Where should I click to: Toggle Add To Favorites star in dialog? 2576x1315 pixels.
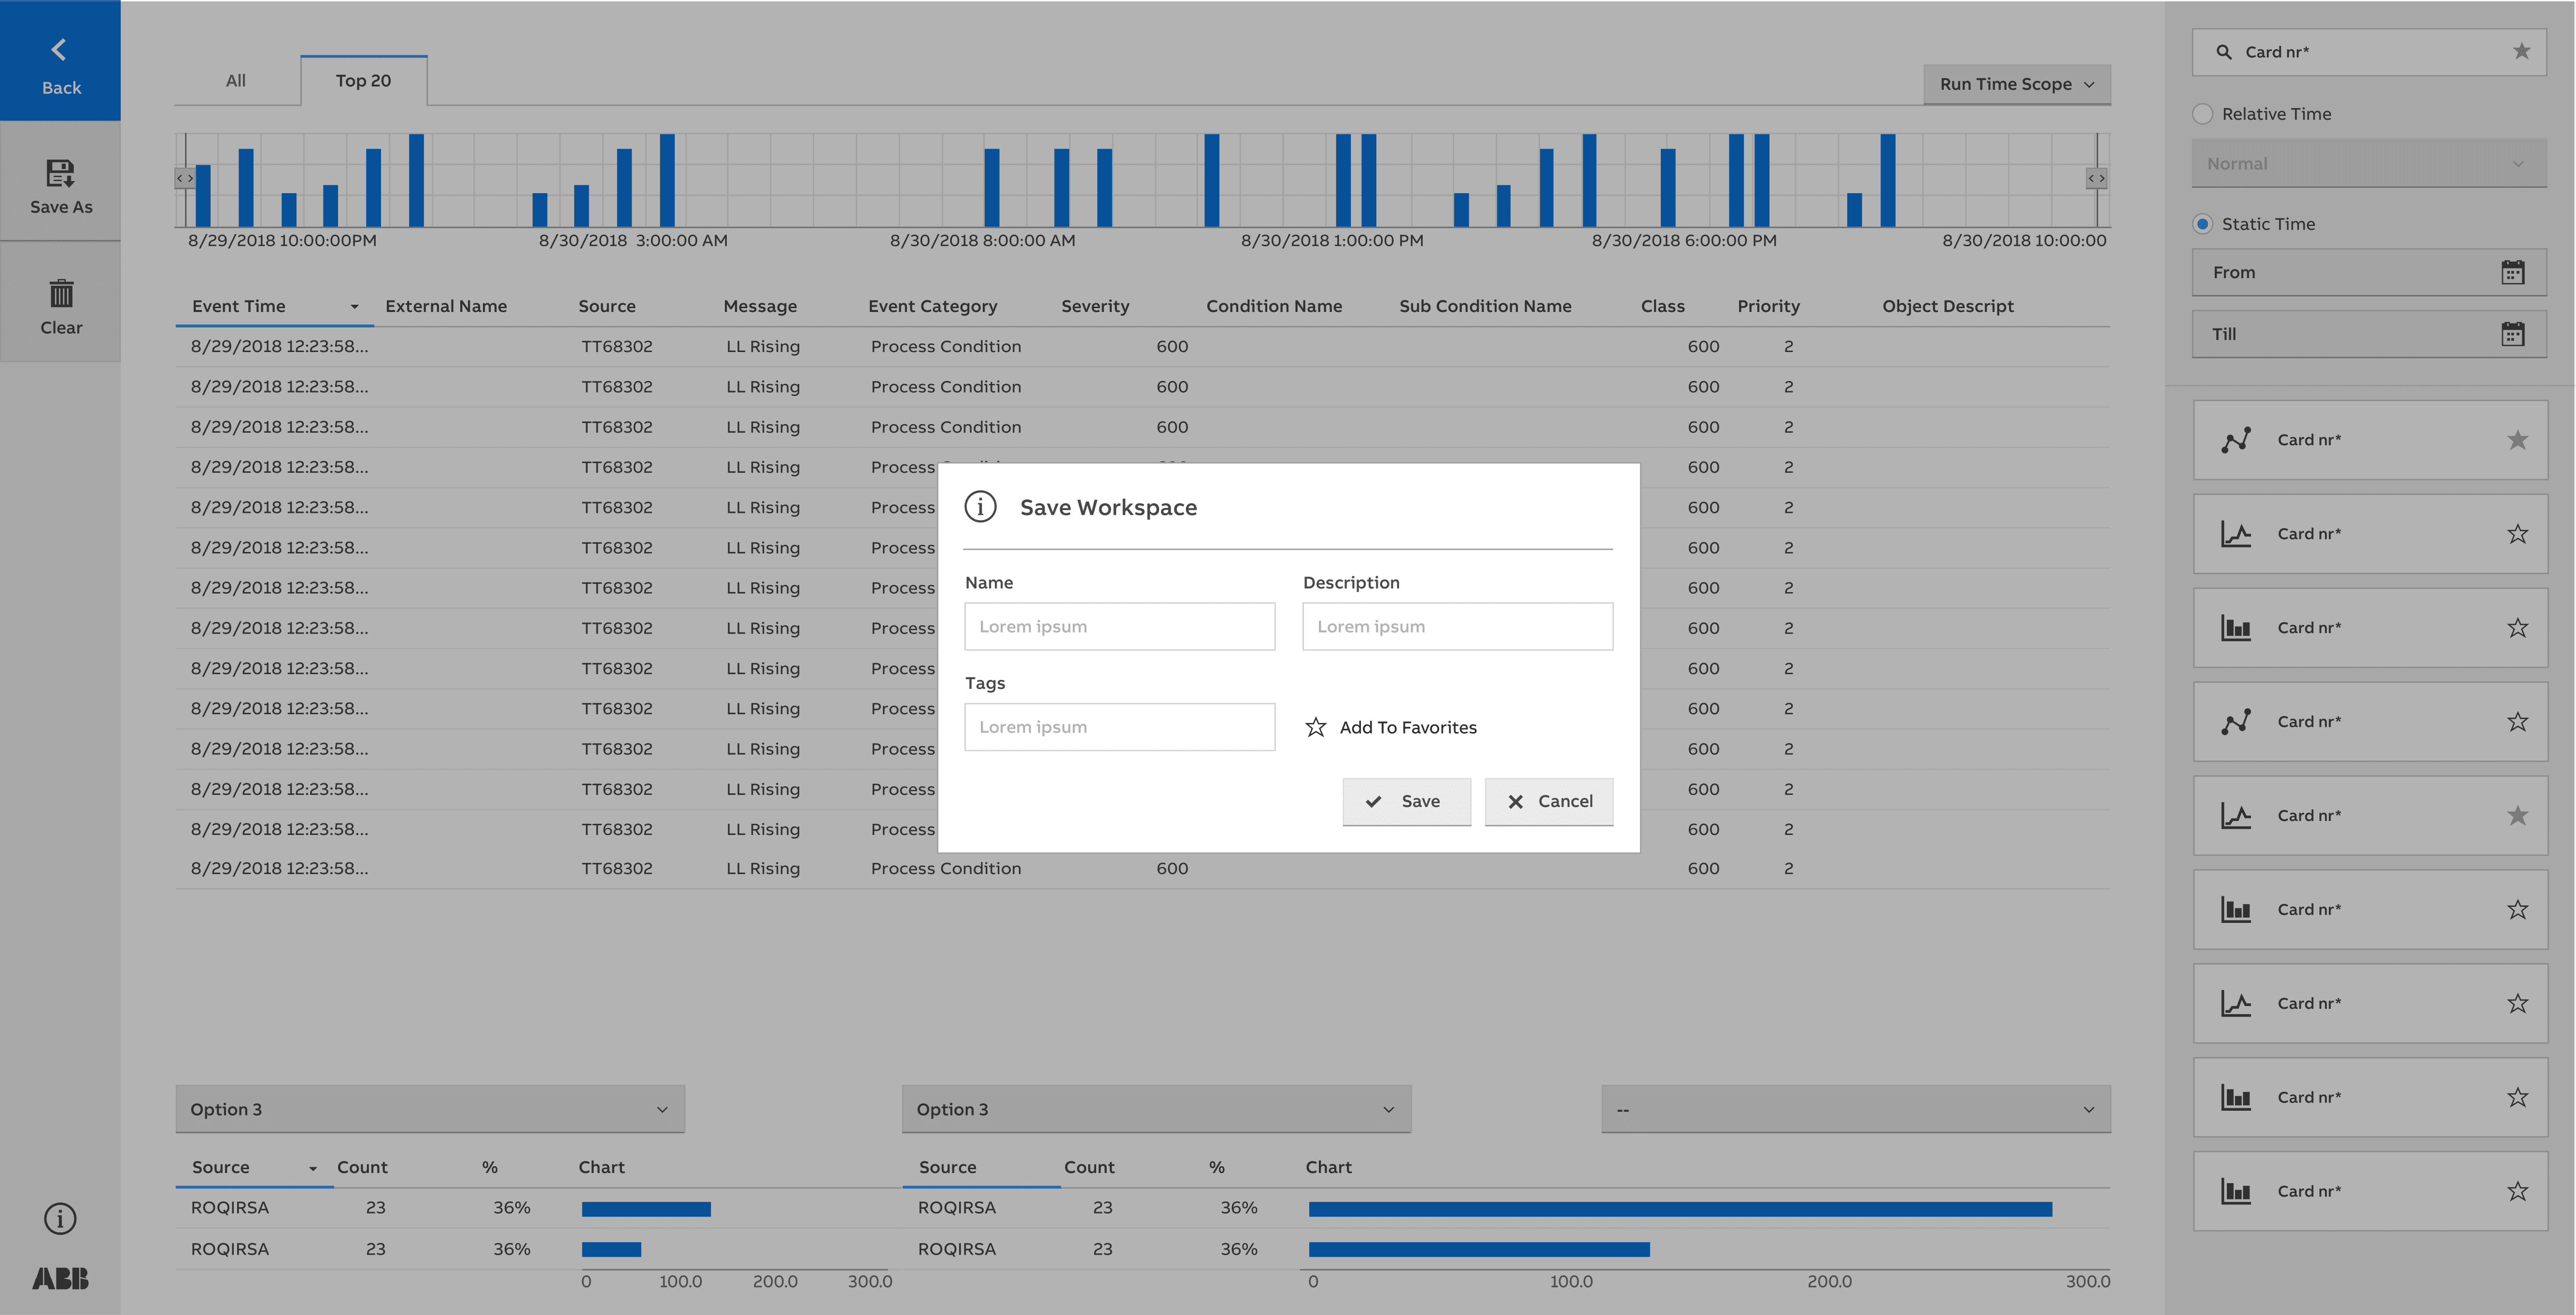[1316, 727]
